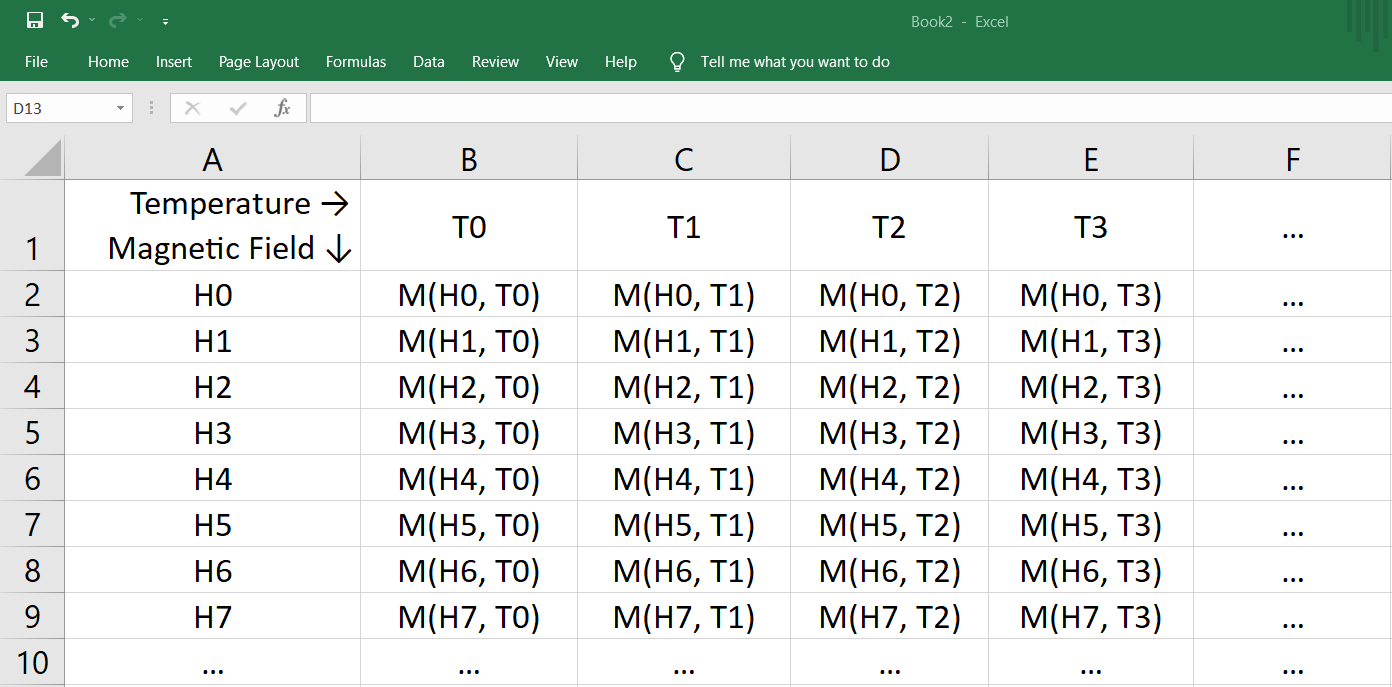Screen dimensions: 1392x687
Task: Switch to the Data tab
Action: point(428,61)
